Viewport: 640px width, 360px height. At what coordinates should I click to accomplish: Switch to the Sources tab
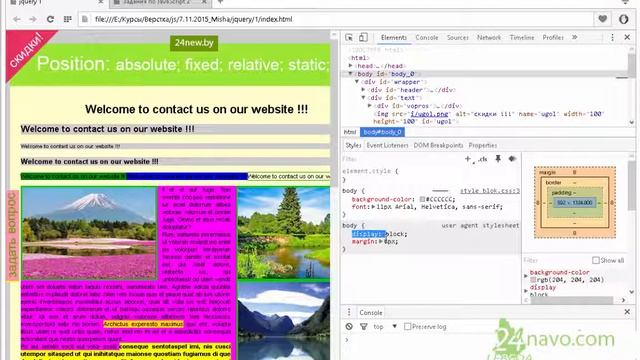click(458, 38)
